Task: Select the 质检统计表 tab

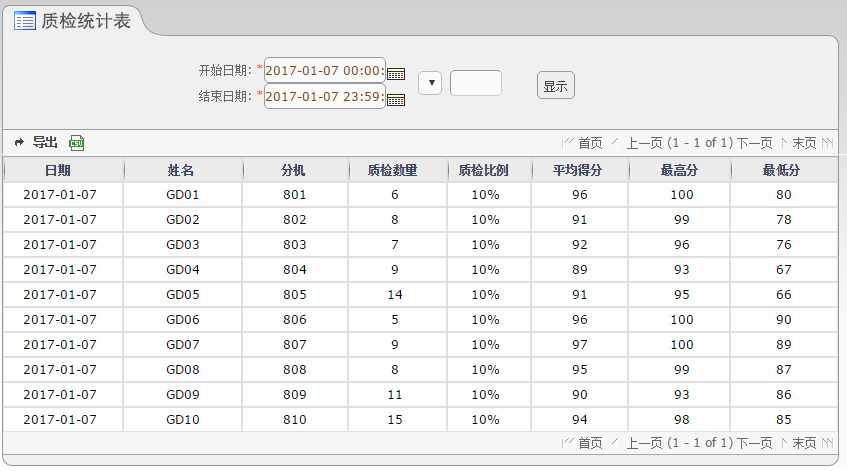Action: tap(85, 21)
